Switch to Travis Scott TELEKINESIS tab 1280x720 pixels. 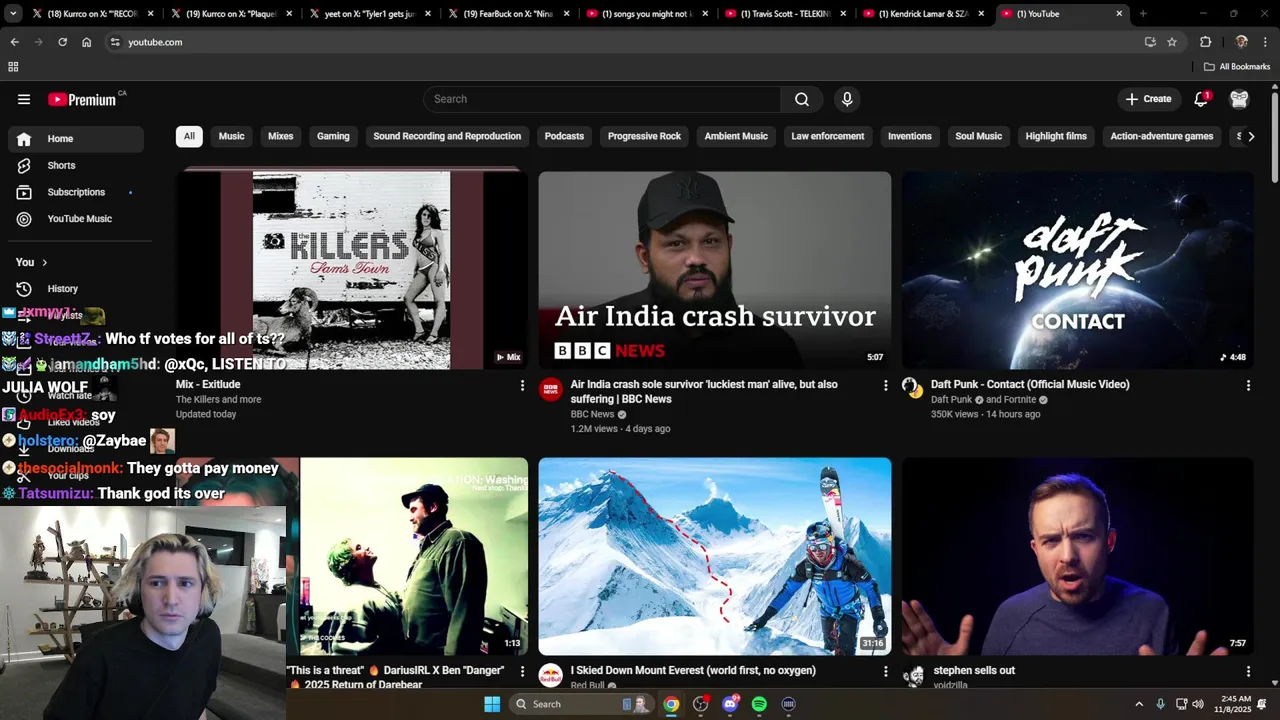tap(785, 14)
